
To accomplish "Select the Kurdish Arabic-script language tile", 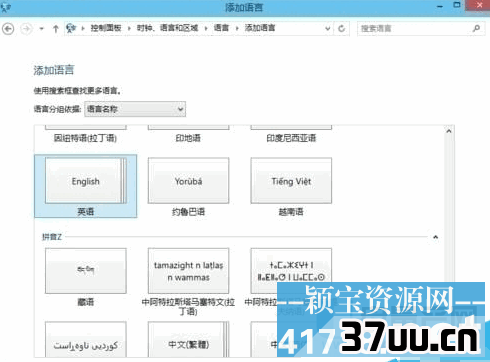I will 86,340.
